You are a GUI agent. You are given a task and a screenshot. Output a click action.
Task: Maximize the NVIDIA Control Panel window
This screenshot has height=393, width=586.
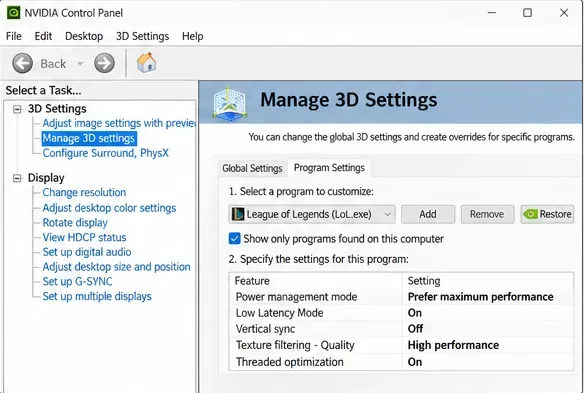coord(527,13)
